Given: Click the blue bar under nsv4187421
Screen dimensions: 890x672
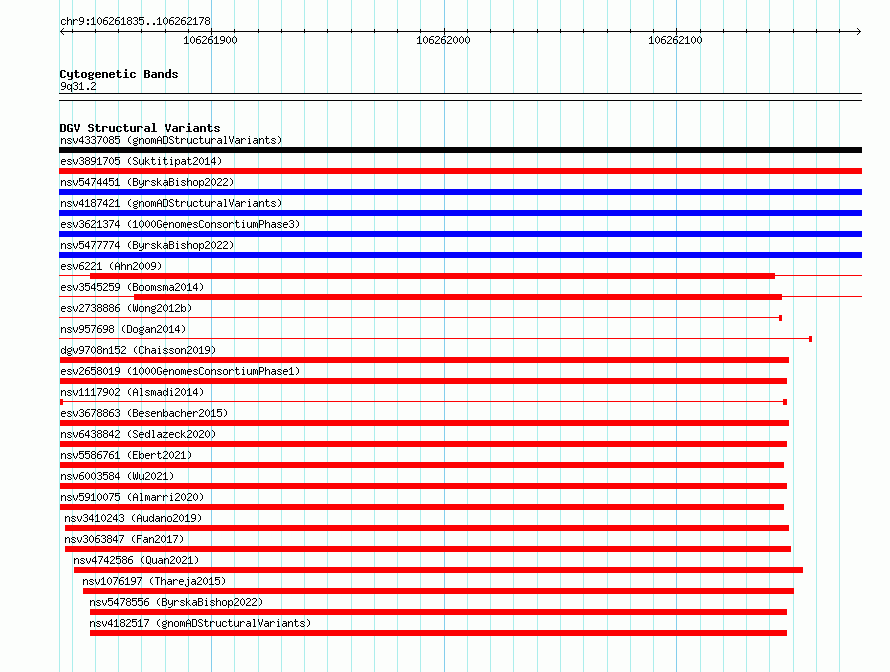Looking at the screenshot, I should click(x=460, y=213).
